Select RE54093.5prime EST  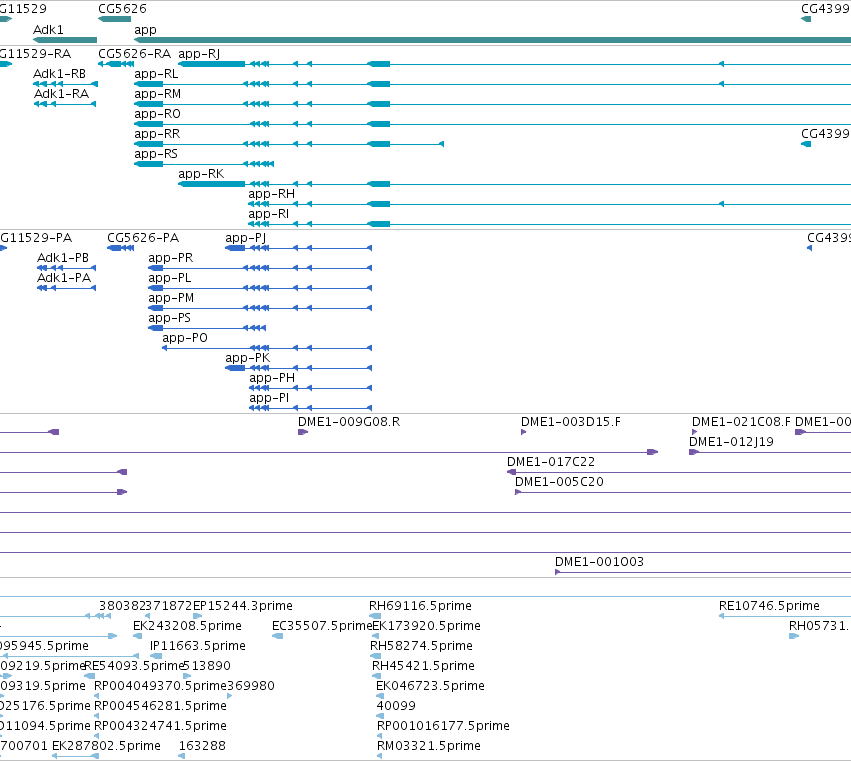tap(90, 676)
